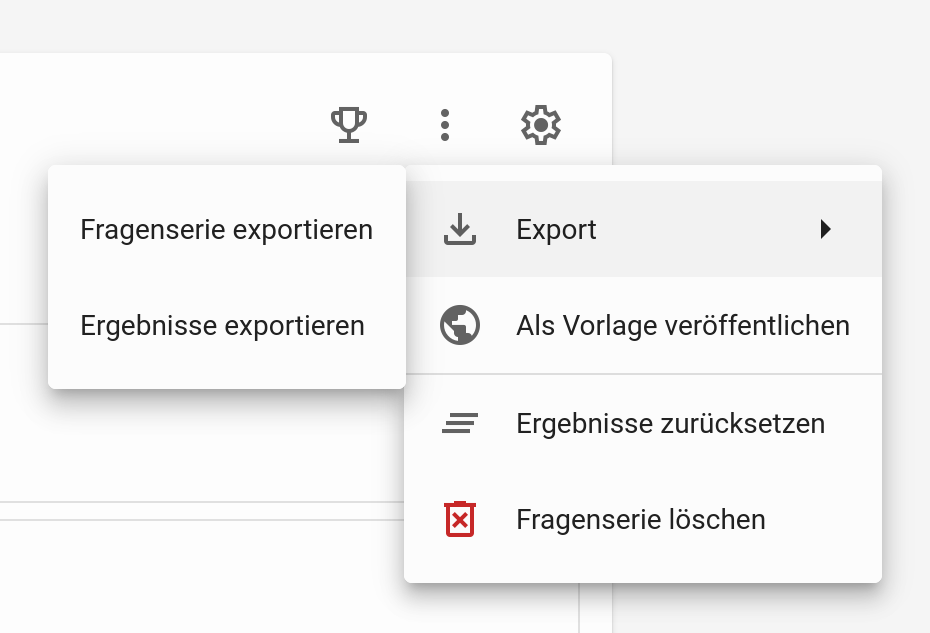
Task: Select Ergebnisse zurücksetzen
Action: (670, 423)
